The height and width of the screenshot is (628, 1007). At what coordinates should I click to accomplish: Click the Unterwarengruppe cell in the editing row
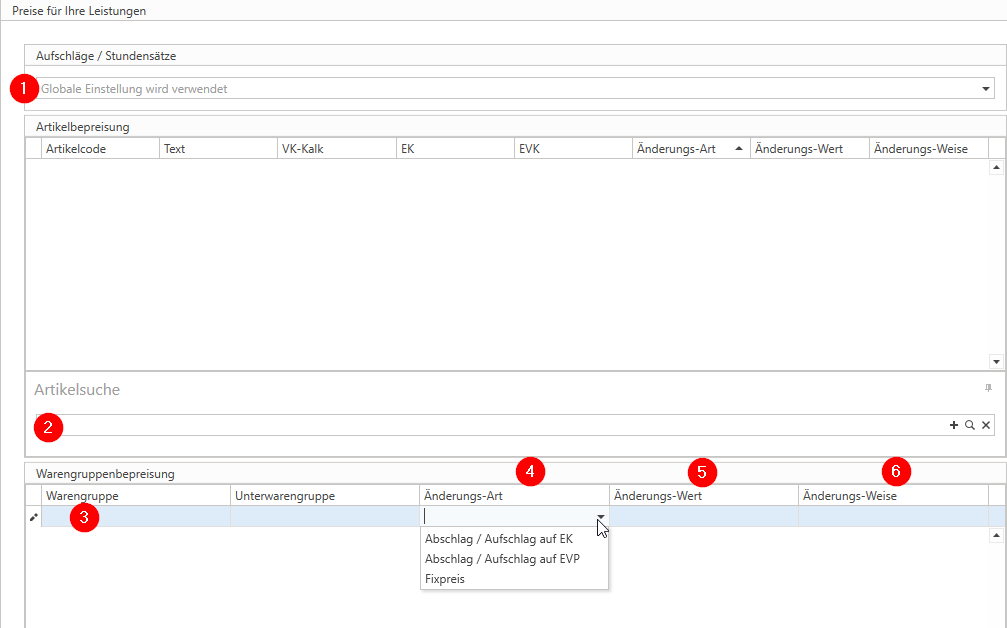(x=324, y=516)
